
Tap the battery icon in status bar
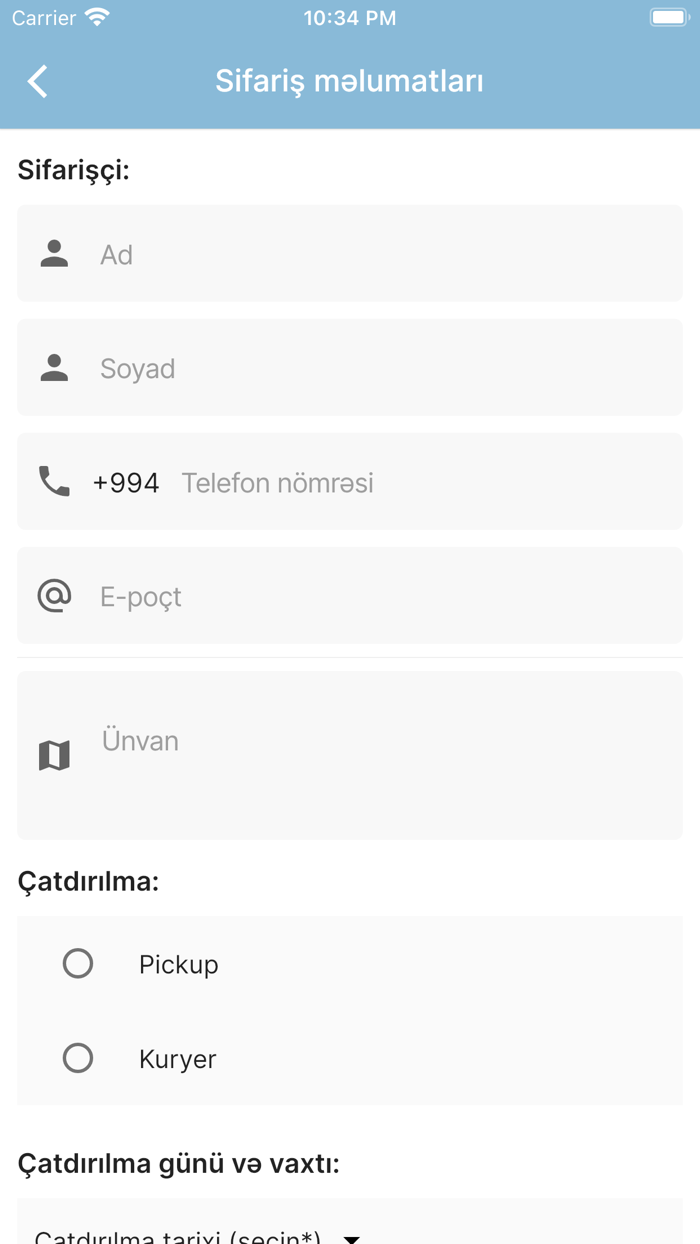(668, 18)
